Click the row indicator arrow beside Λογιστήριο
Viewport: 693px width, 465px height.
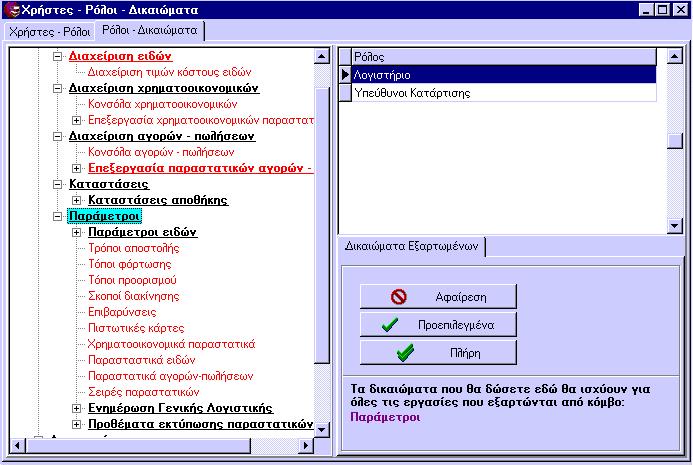[x=345, y=75]
